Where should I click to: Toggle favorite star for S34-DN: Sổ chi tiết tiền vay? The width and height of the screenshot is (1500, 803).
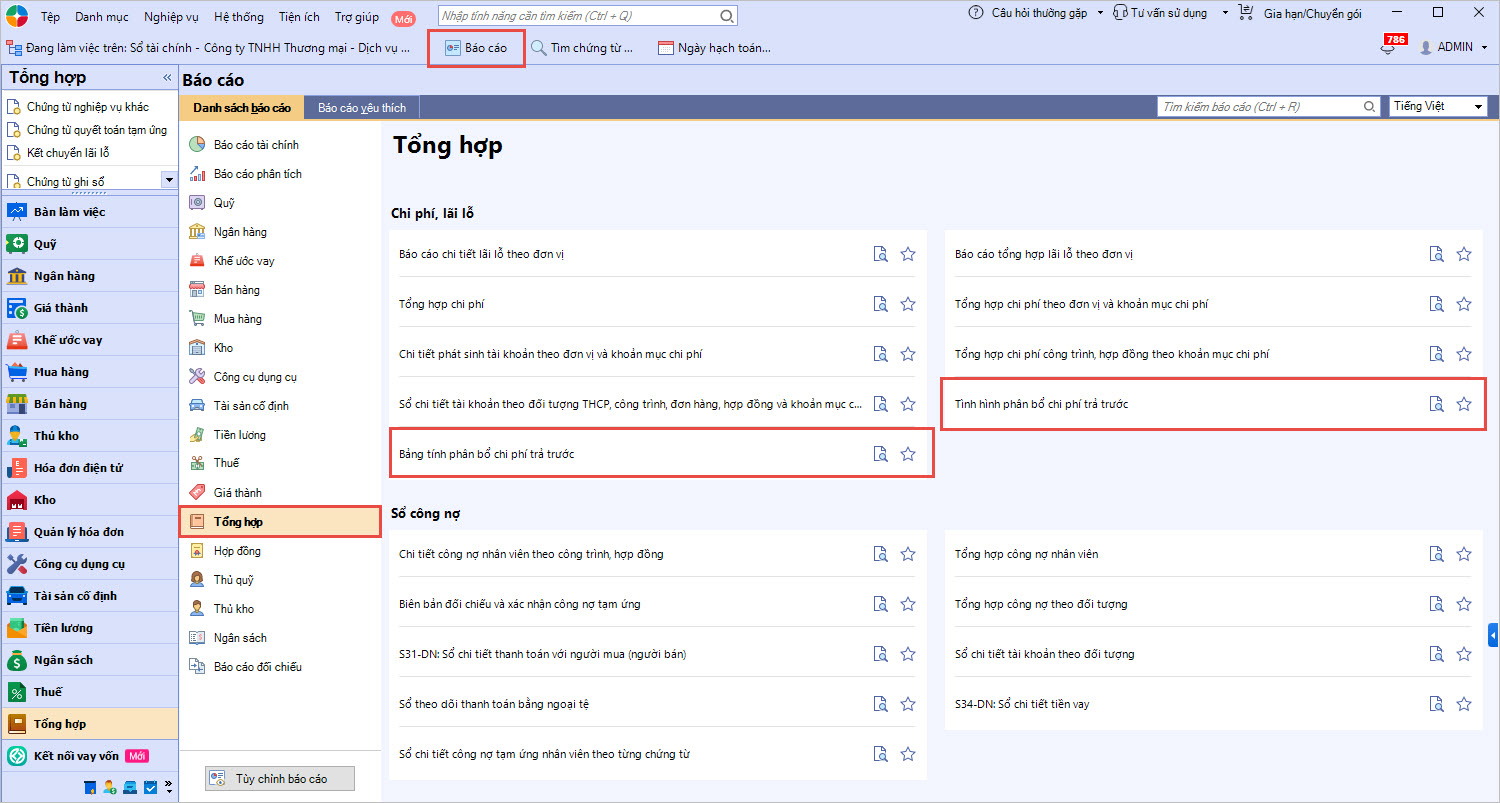[1464, 704]
